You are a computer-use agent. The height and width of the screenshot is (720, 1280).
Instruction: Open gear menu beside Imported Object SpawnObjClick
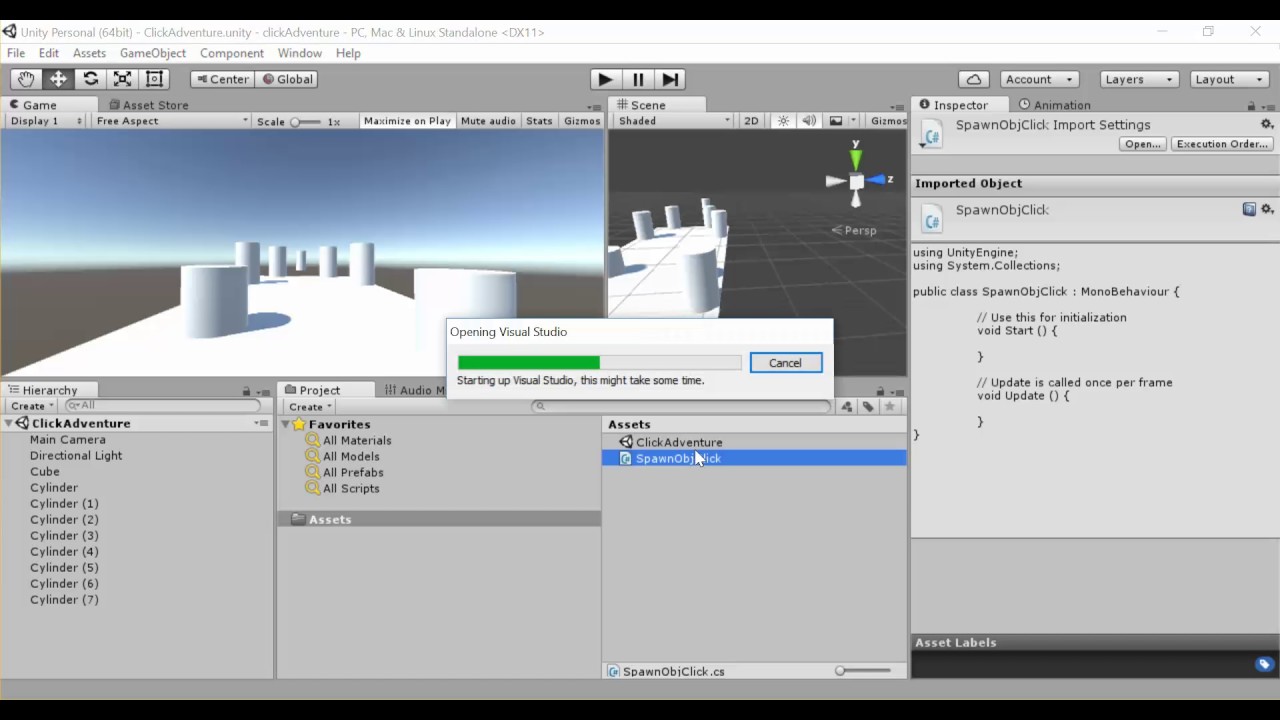point(1267,209)
